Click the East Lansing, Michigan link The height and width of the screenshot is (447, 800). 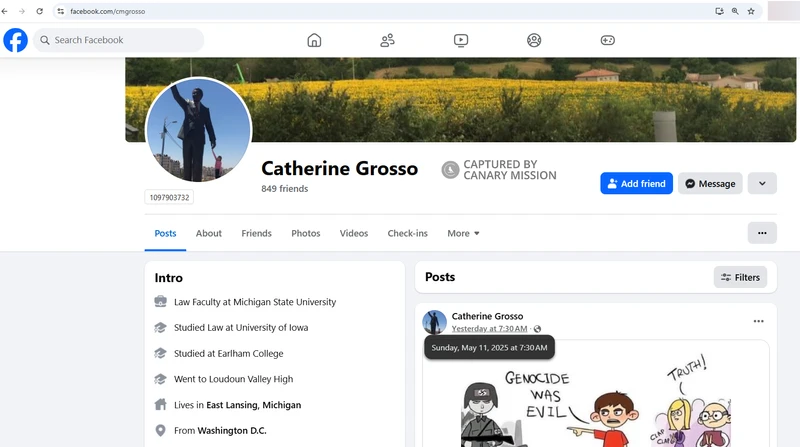pos(254,405)
